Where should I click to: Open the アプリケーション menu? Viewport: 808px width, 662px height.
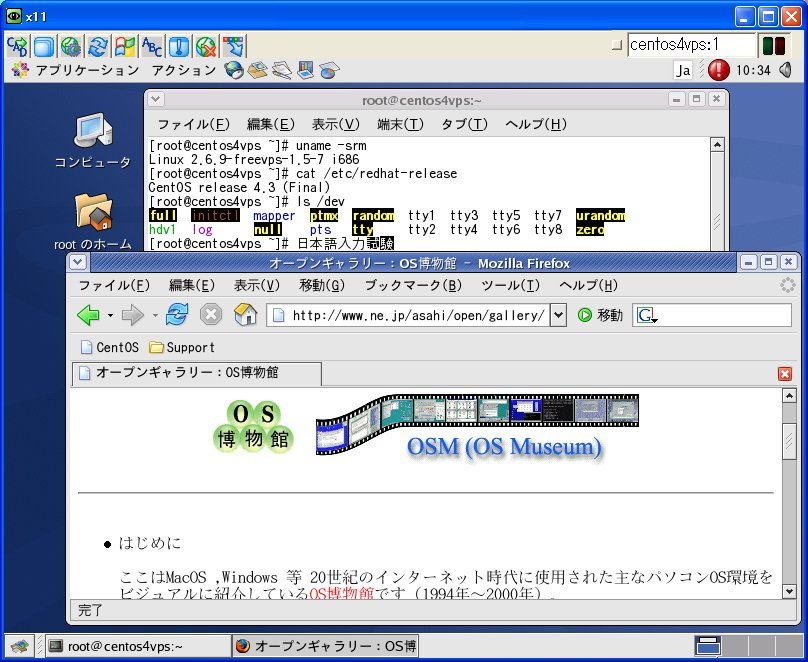[x=76, y=70]
